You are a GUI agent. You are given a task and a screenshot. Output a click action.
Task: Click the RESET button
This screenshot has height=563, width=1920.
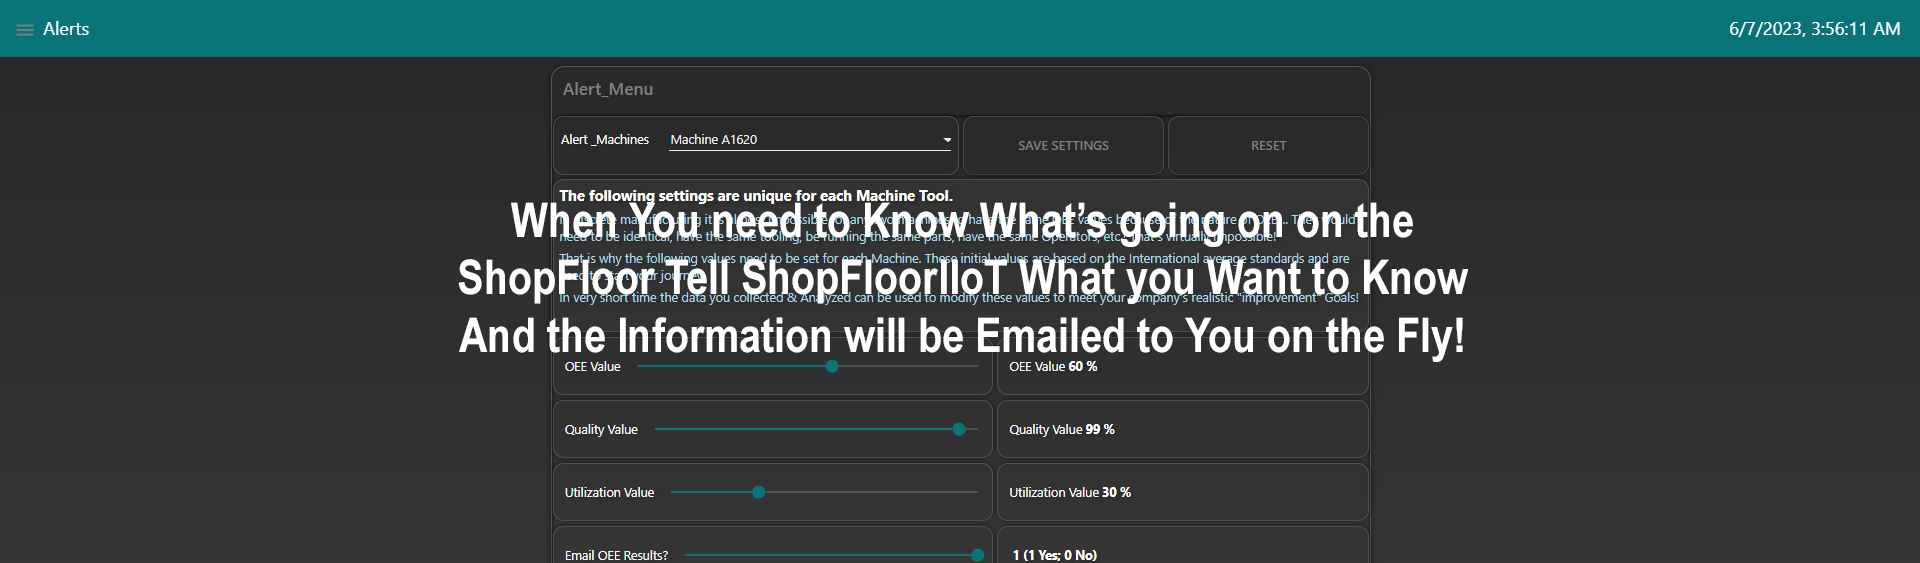[x=1268, y=146]
